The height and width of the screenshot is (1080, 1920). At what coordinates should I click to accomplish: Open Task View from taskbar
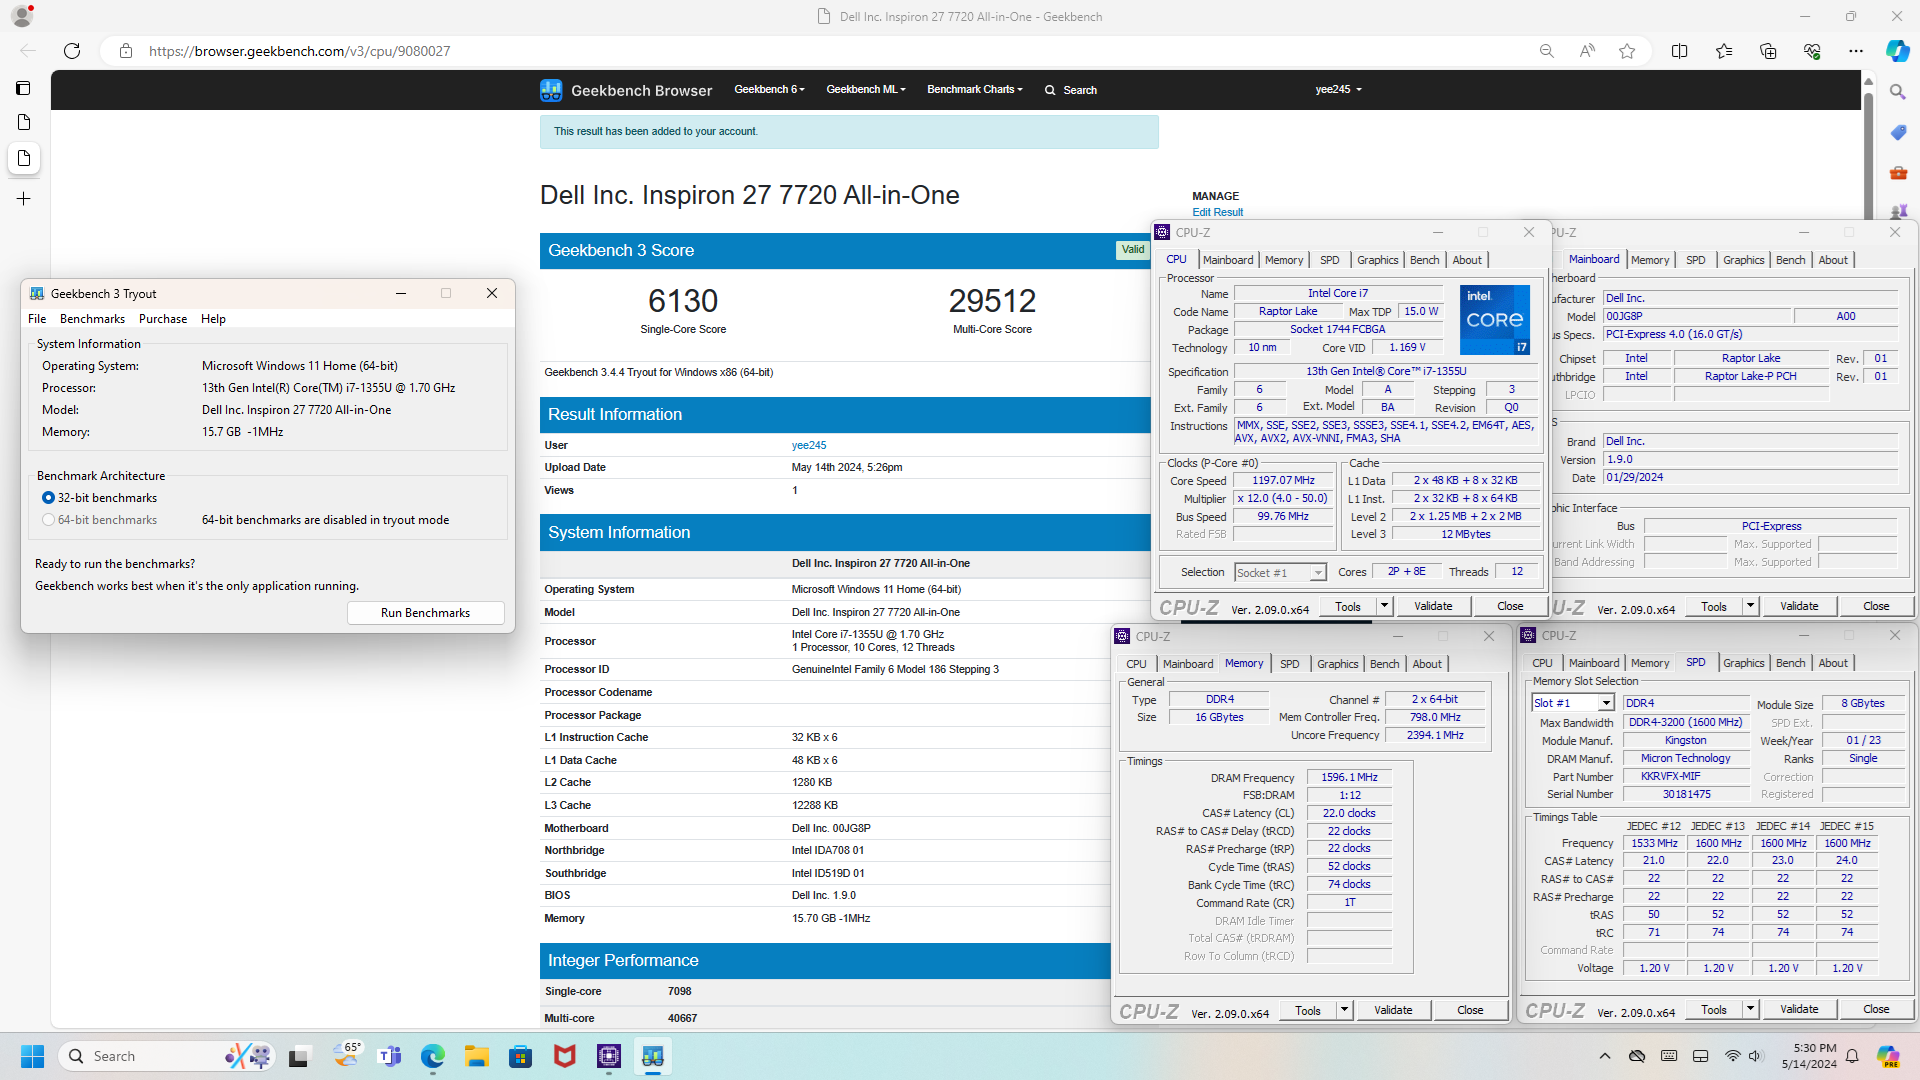pos(299,1056)
